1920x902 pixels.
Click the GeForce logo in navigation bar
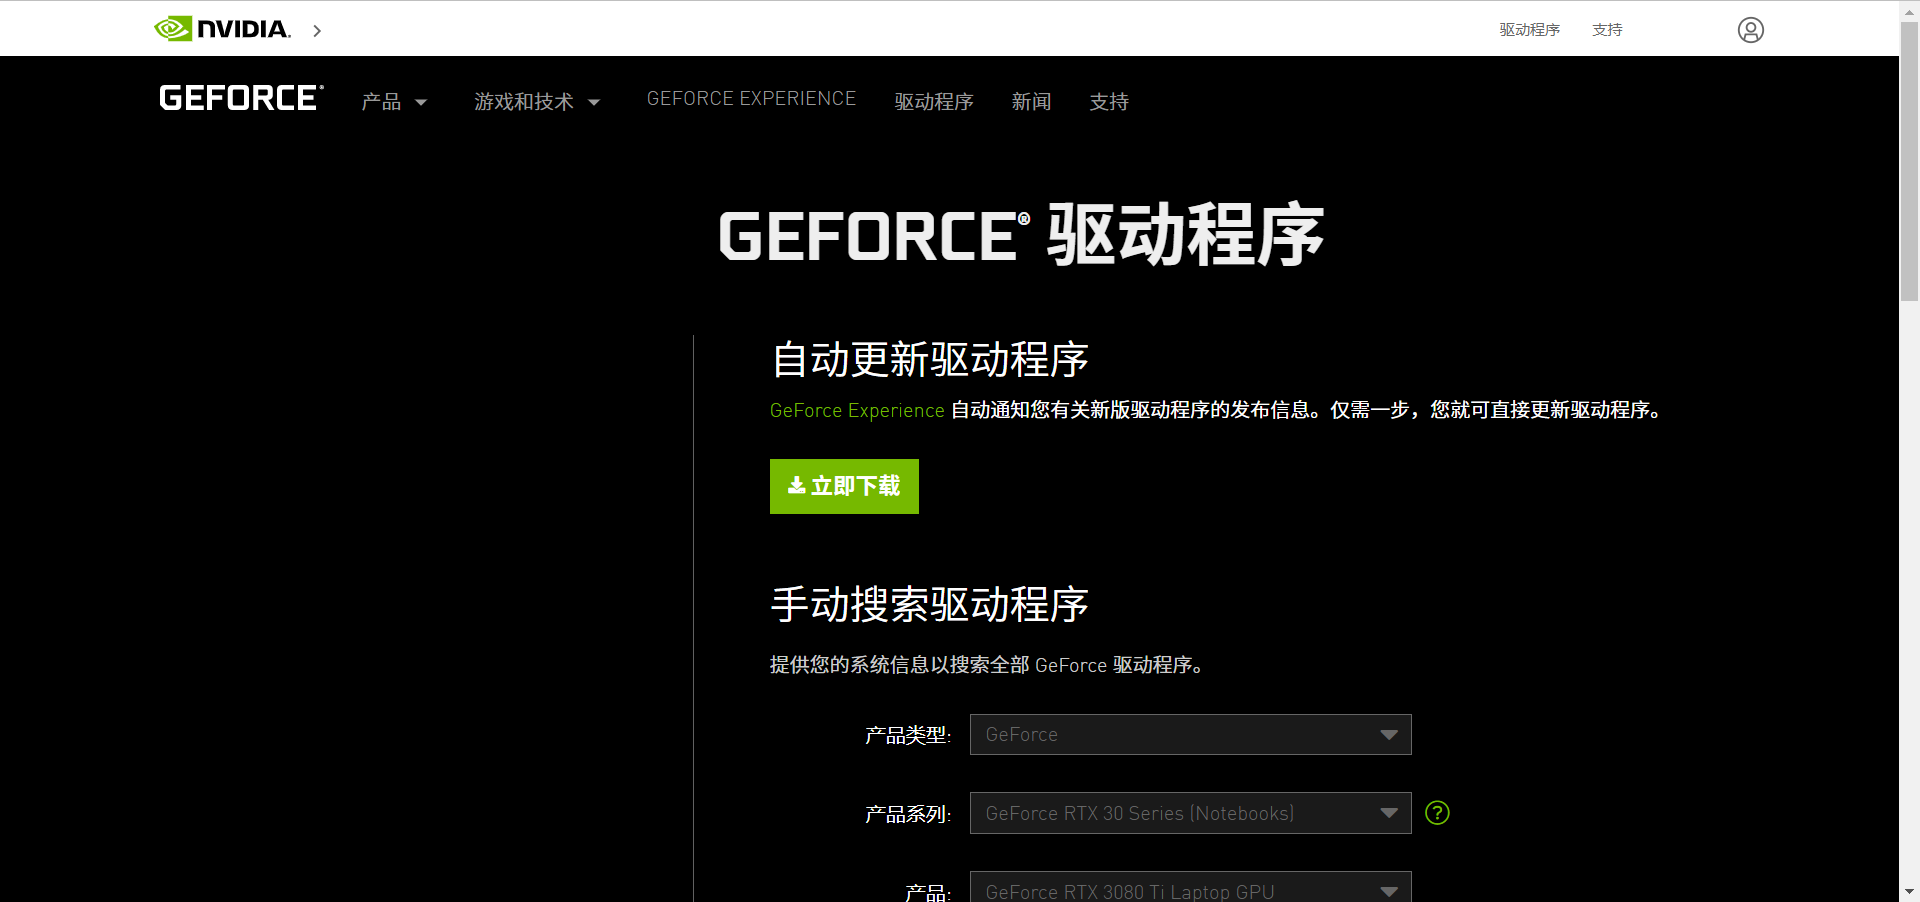pyautogui.click(x=241, y=98)
